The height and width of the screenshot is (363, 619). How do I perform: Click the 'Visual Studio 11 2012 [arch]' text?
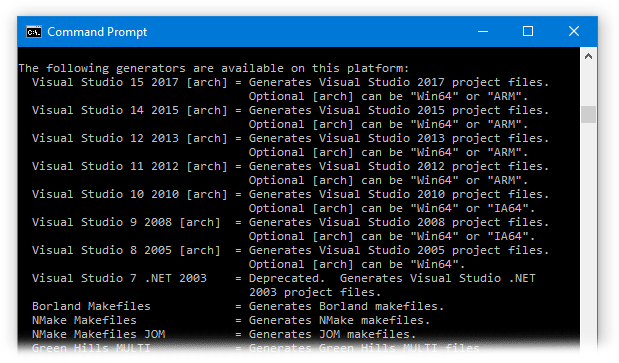click(130, 167)
